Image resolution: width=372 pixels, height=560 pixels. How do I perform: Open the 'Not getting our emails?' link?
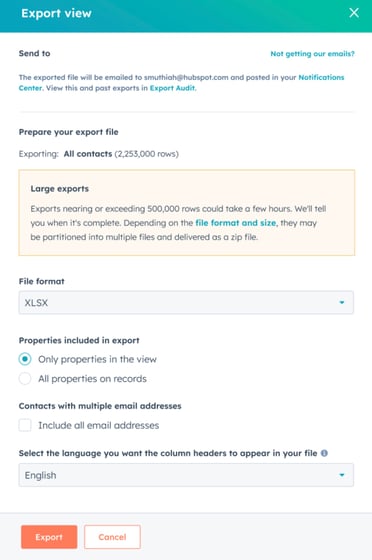click(x=312, y=54)
